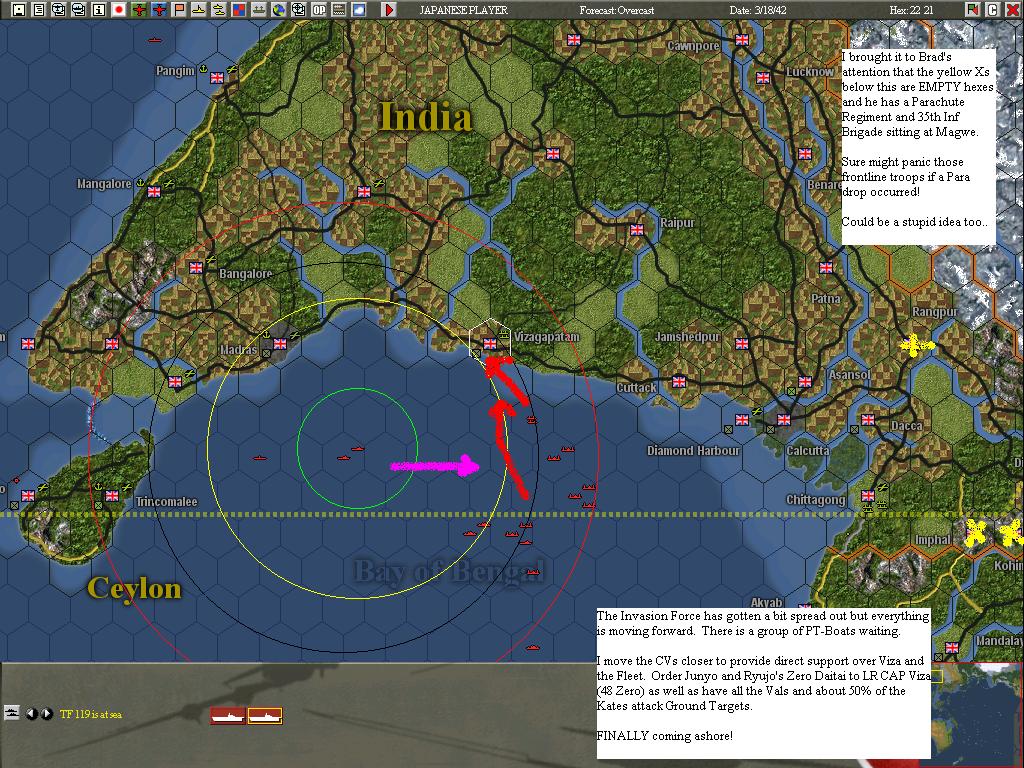Click the 'C' button in top bar
This screenshot has width=1024, height=768.
click(992, 10)
